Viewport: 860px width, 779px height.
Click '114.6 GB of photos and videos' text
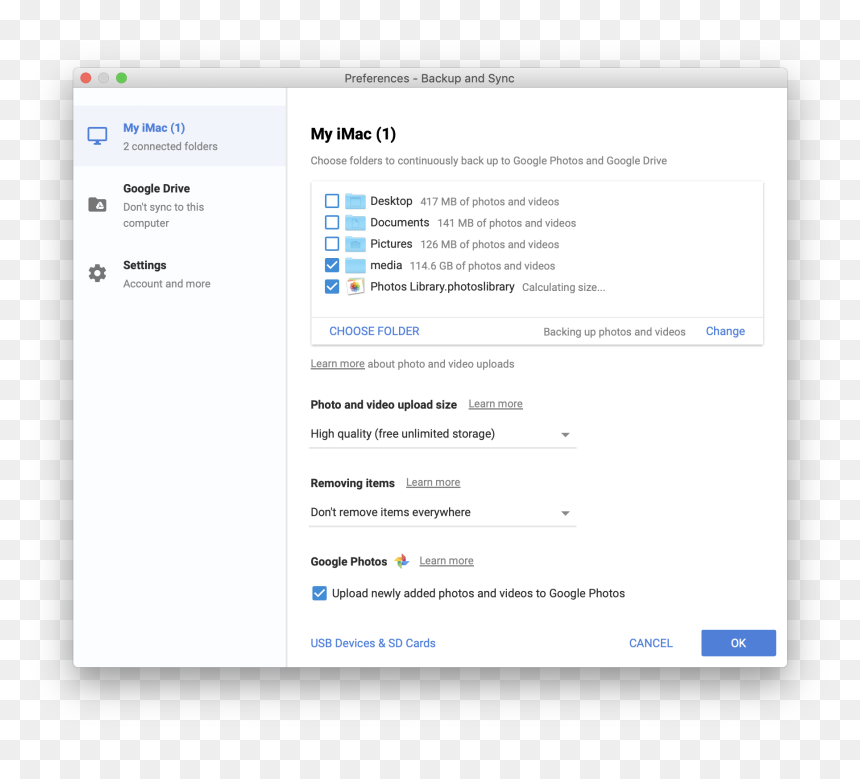[x=483, y=266]
